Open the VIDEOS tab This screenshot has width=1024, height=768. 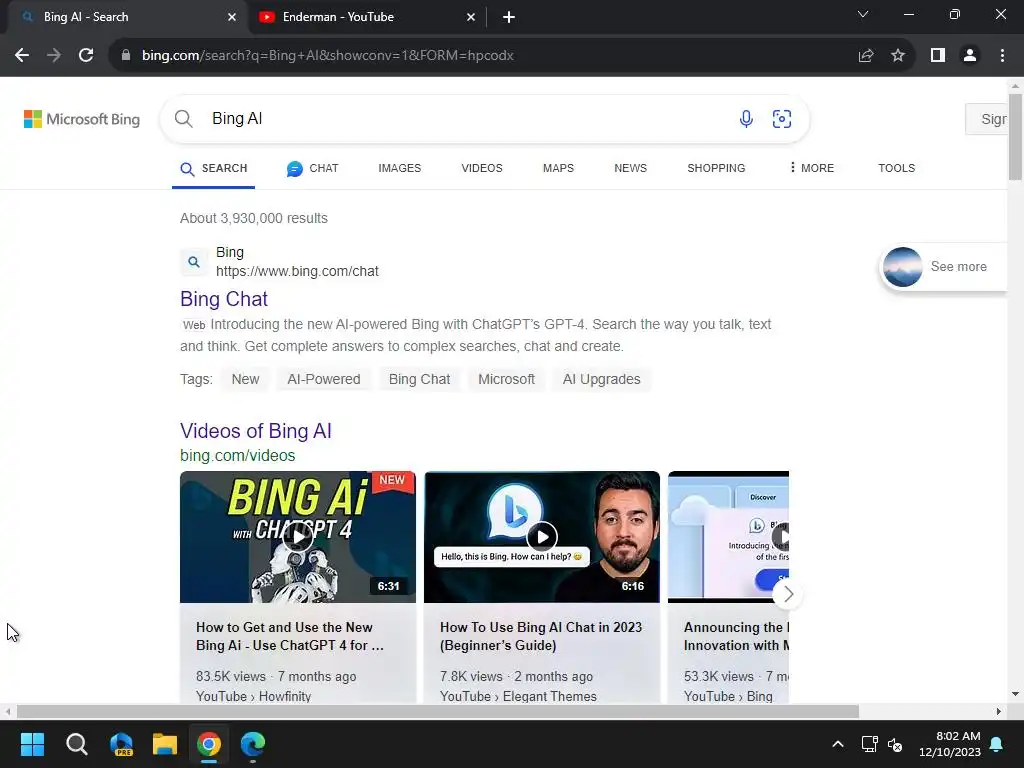coord(482,168)
